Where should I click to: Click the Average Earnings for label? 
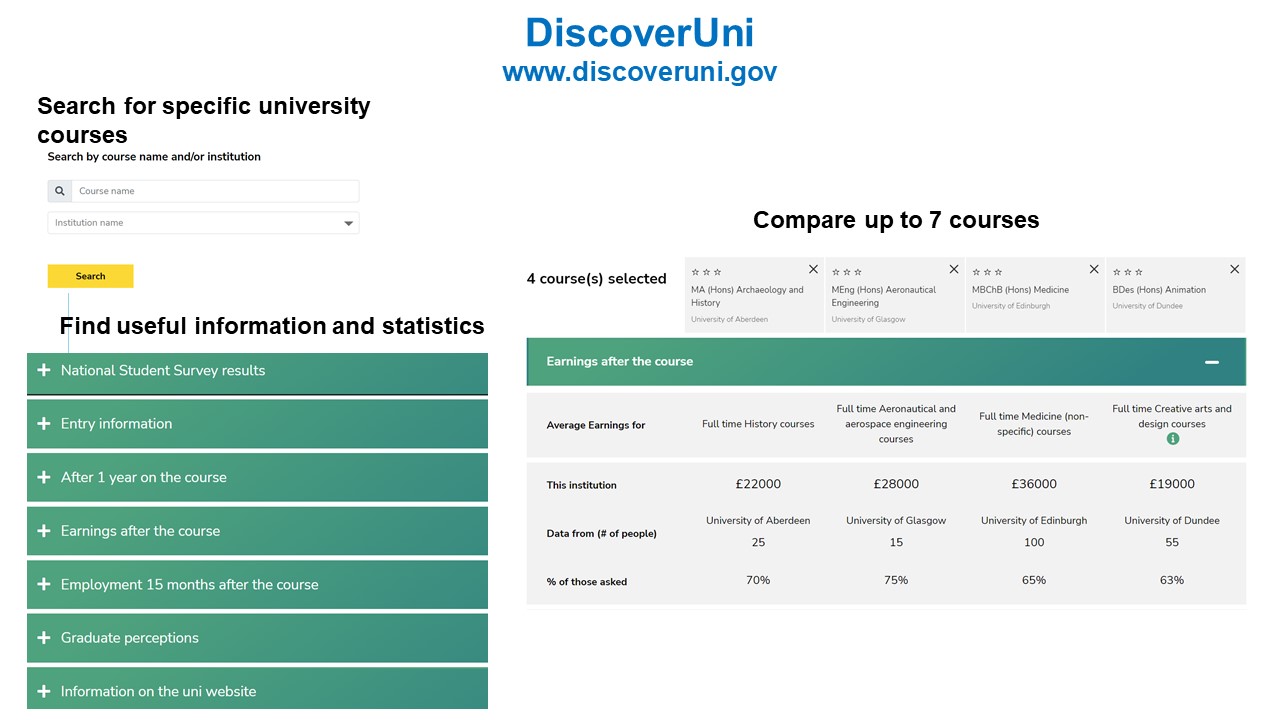(596, 425)
